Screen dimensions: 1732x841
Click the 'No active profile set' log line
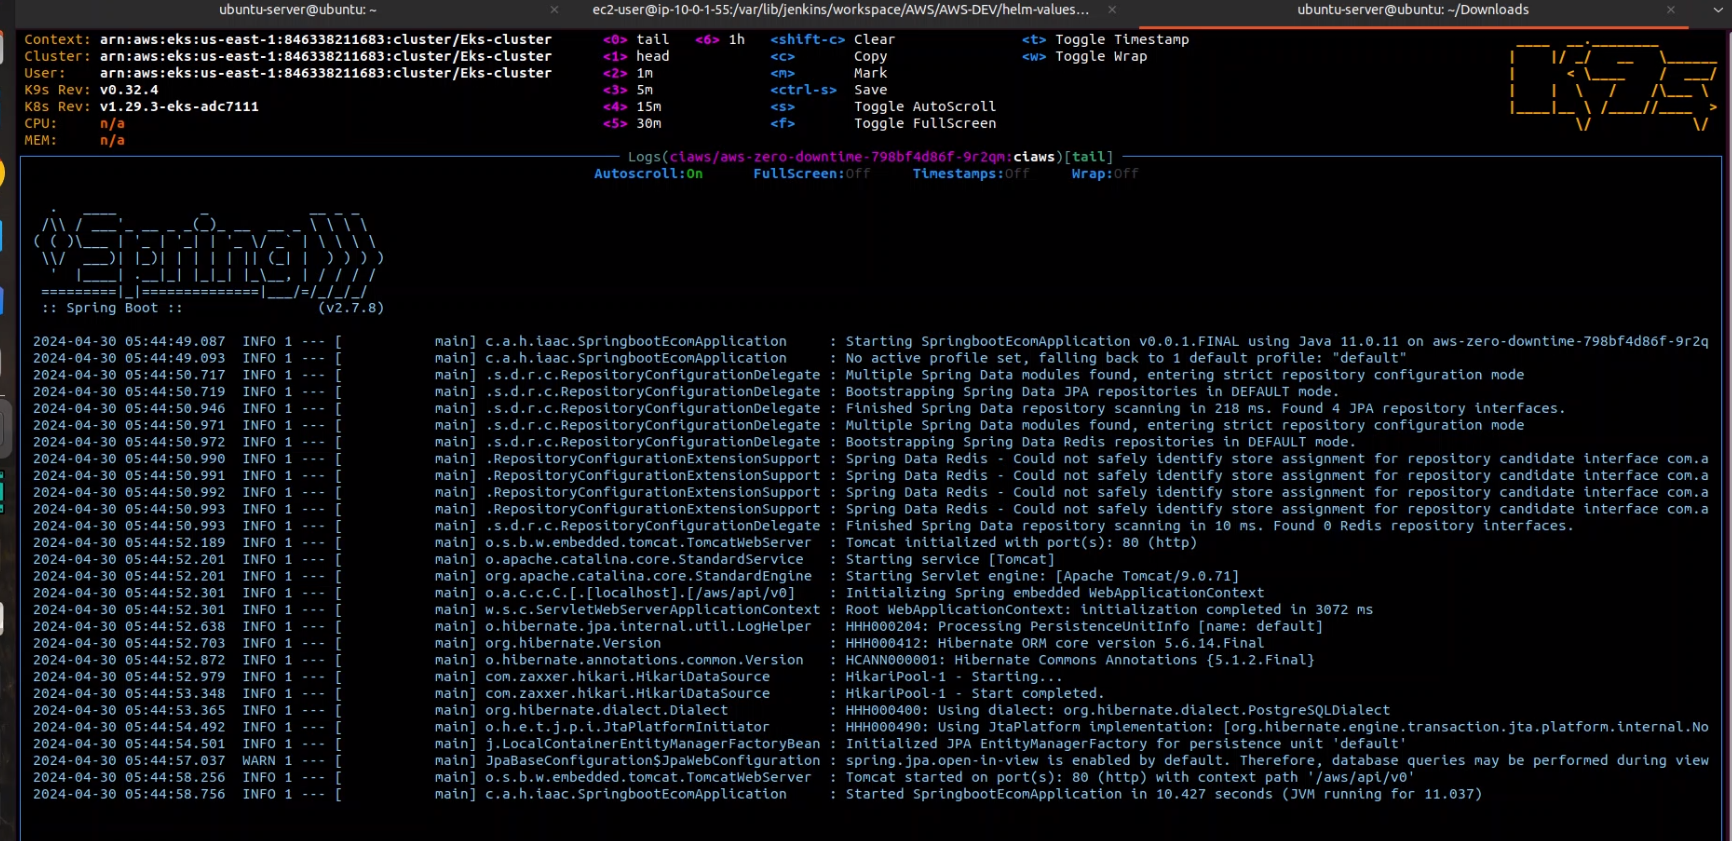click(x=720, y=359)
